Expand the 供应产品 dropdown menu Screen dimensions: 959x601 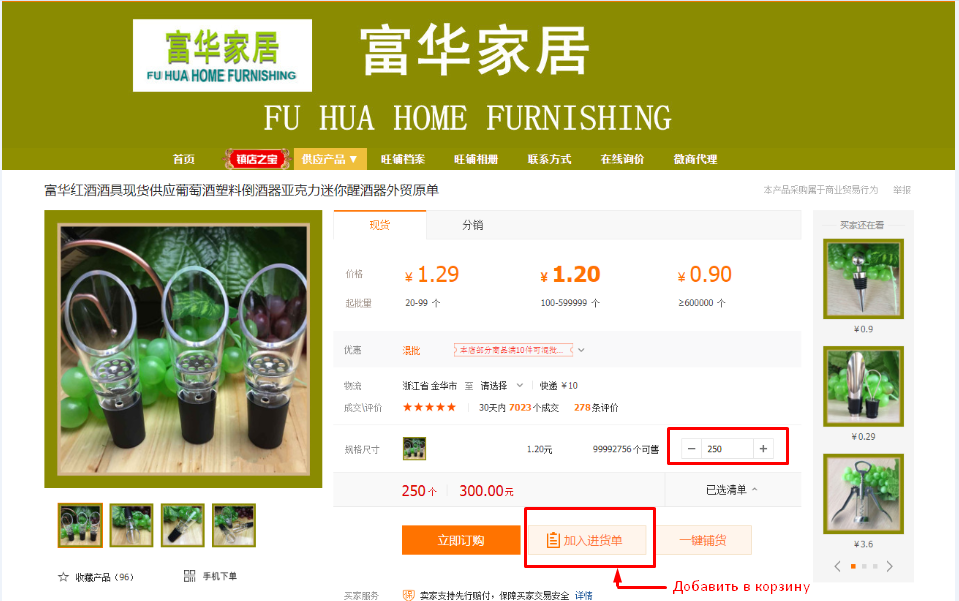[x=330, y=159]
